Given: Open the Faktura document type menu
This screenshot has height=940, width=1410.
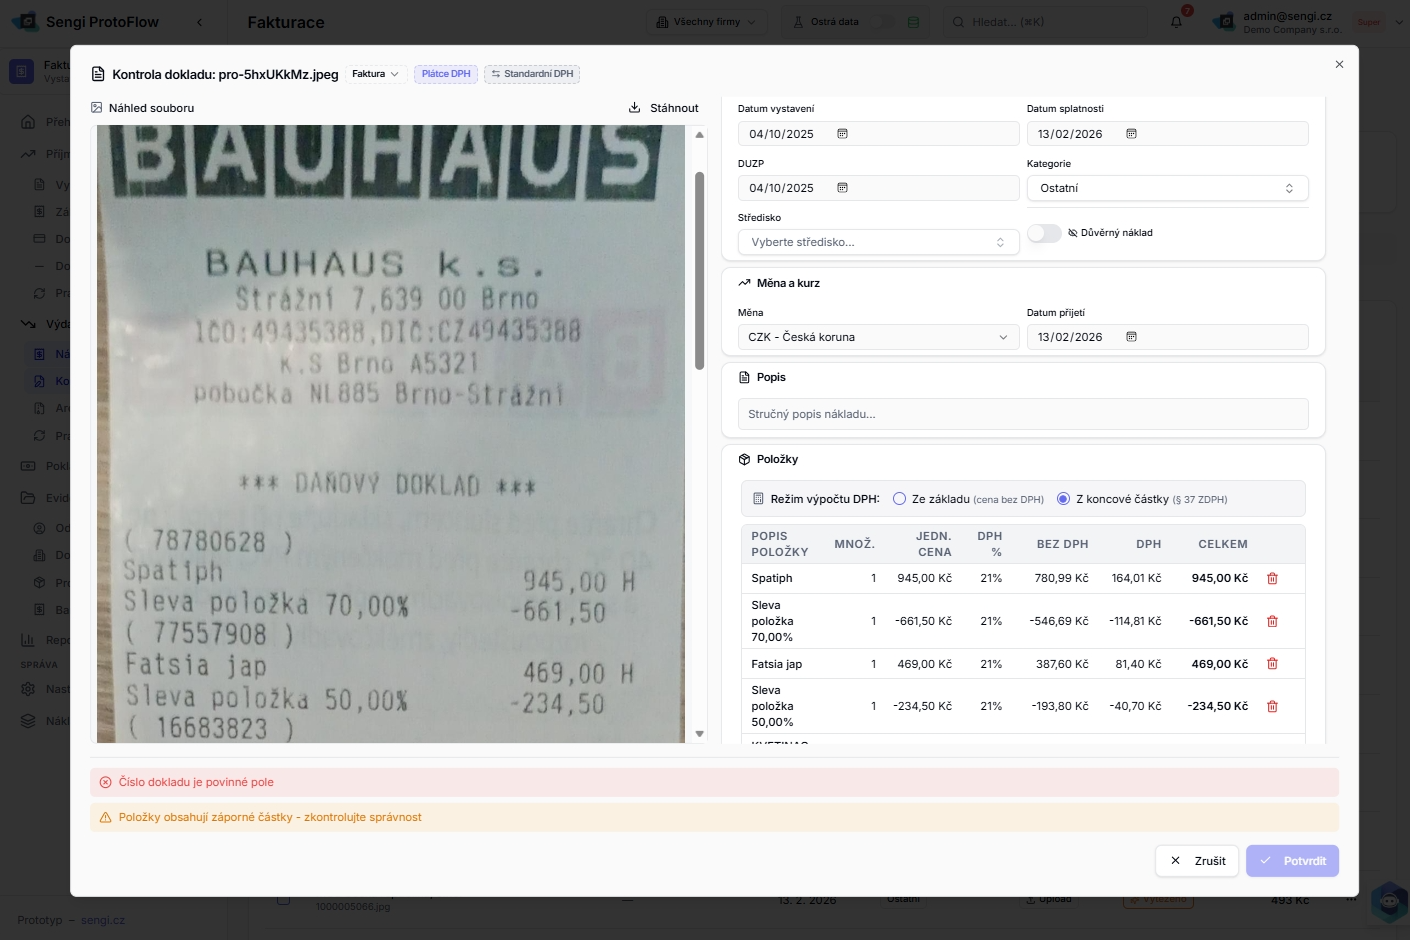Looking at the screenshot, I should pos(375,74).
